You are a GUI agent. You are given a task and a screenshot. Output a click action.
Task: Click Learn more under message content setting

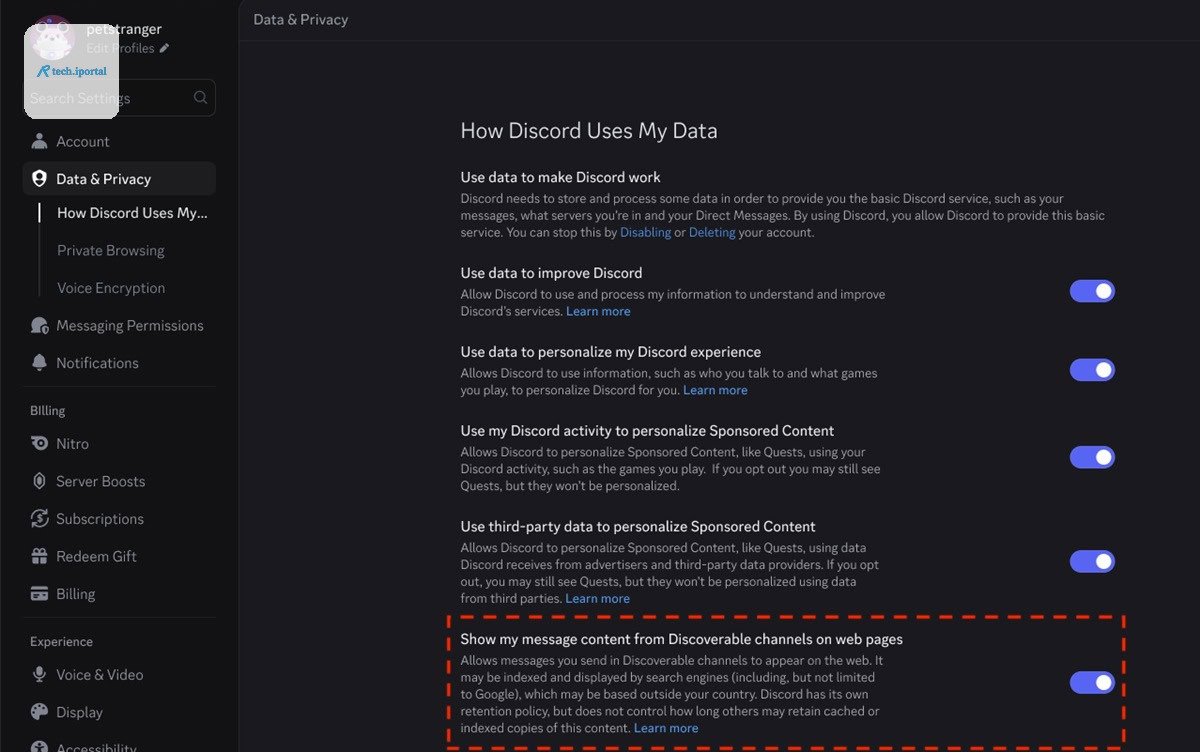[666, 728]
